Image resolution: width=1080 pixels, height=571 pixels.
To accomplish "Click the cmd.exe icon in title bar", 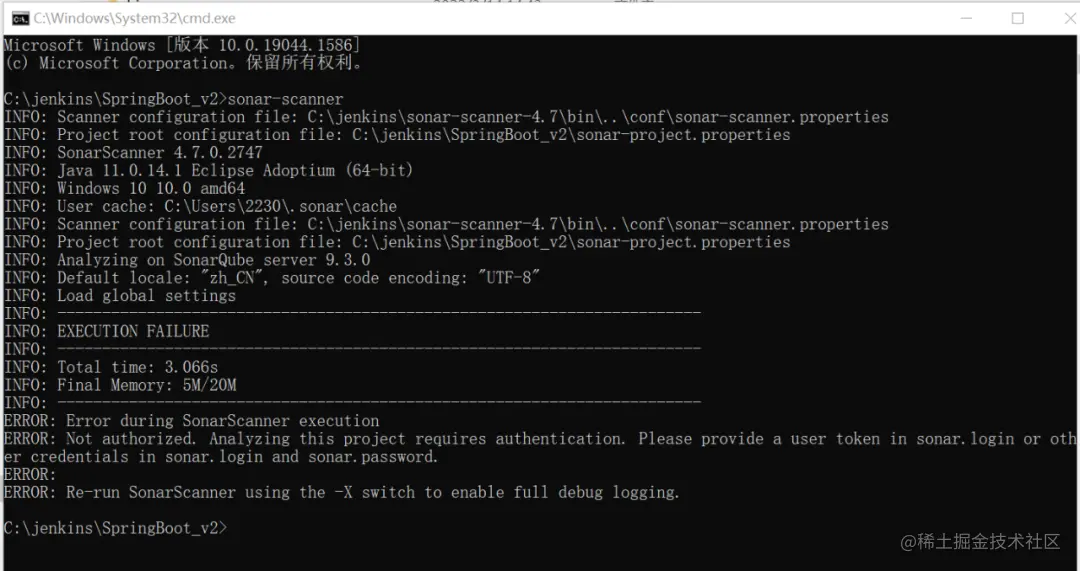I will [20, 19].
